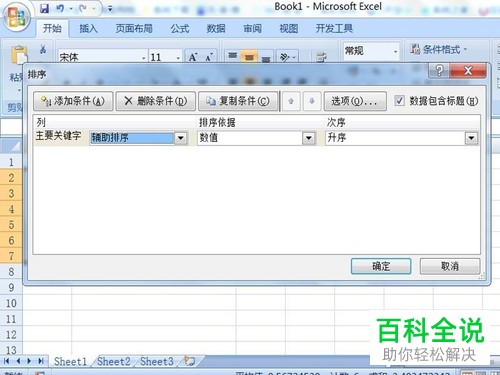This screenshot has height=375, width=500.
Task: Click the sort dialog help question mark
Action: (x=439, y=70)
